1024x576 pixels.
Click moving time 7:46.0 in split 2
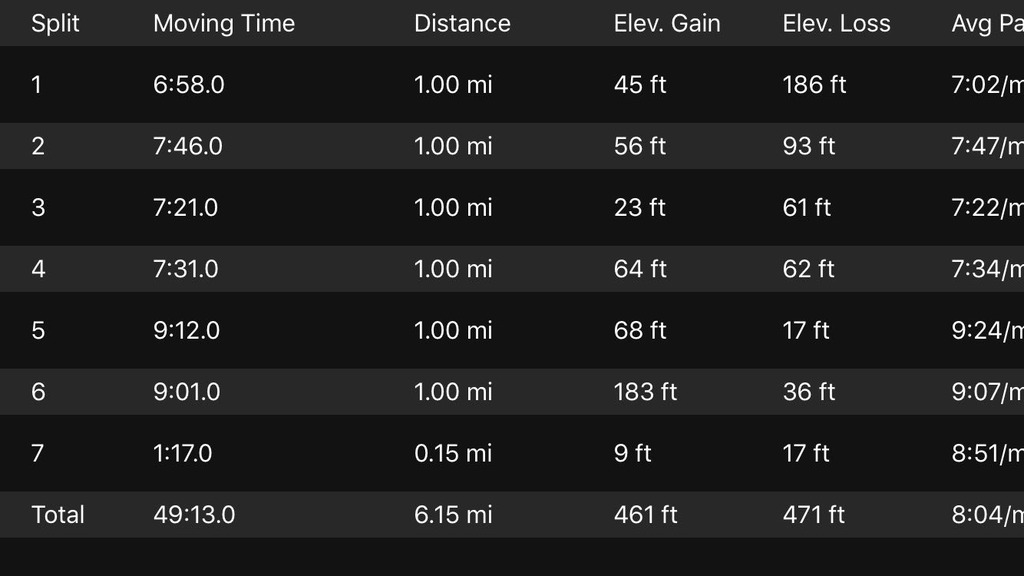pyautogui.click(x=188, y=146)
